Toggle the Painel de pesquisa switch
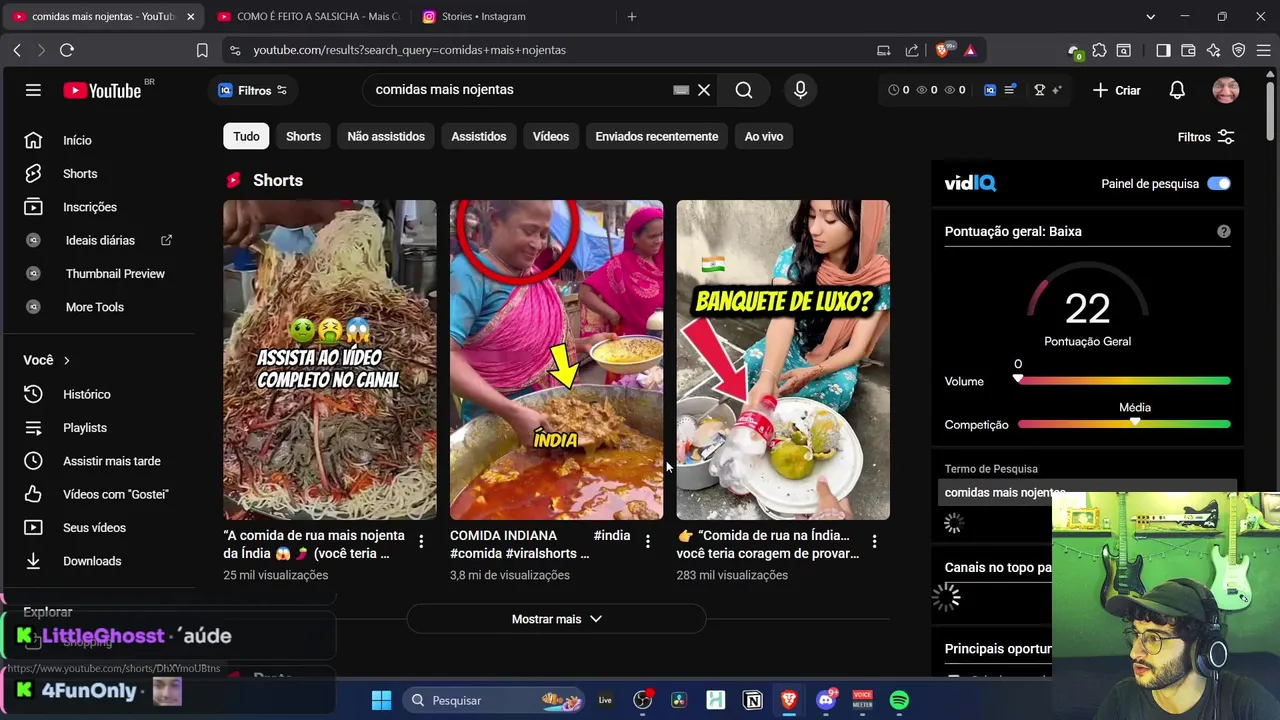The width and height of the screenshot is (1280, 720). pyautogui.click(x=1218, y=184)
